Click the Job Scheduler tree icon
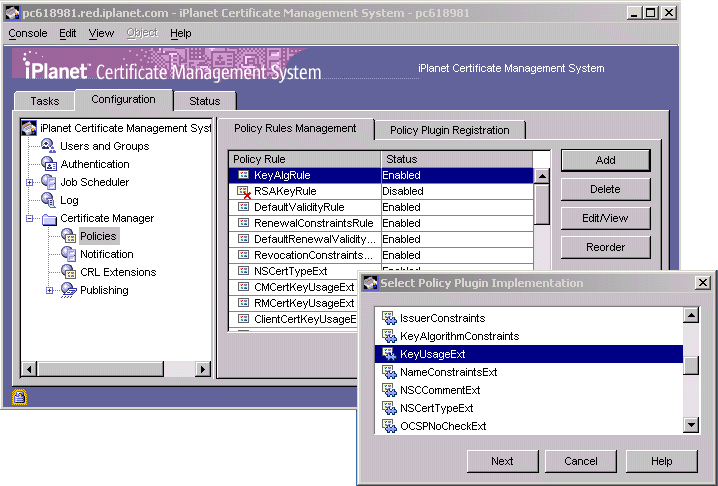Screen dimensions: 718x486 (49, 182)
